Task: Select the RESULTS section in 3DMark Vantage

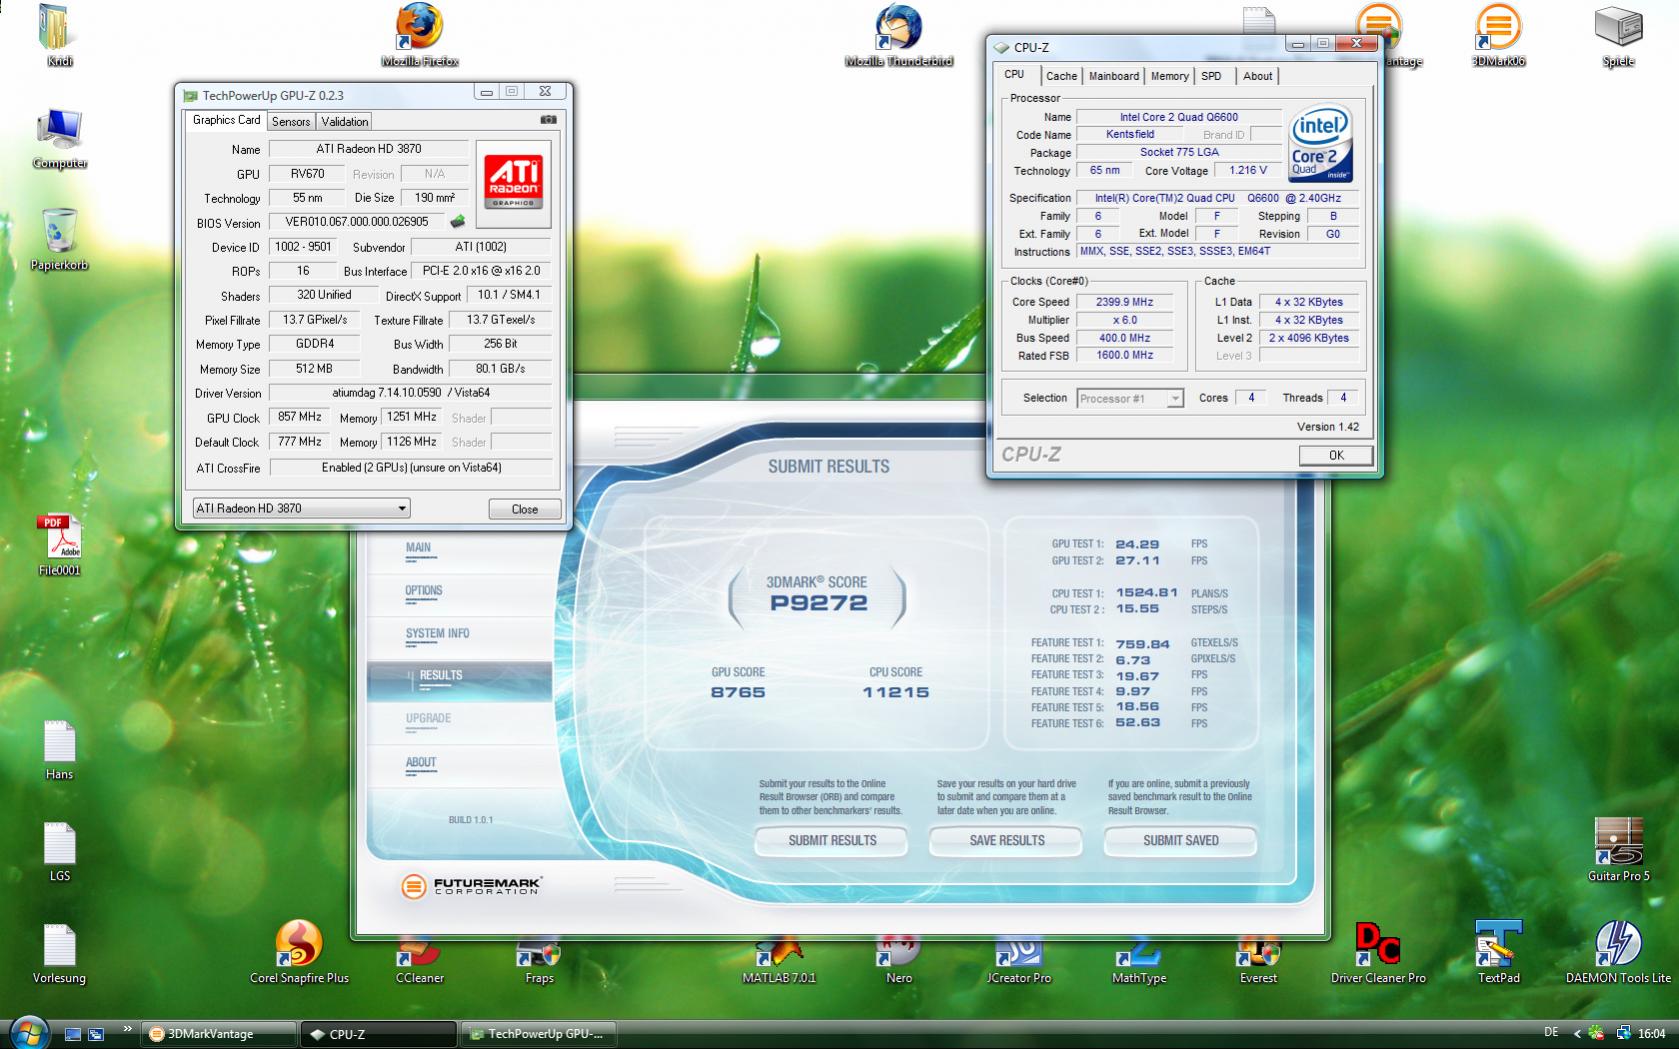Action: pos(459,680)
